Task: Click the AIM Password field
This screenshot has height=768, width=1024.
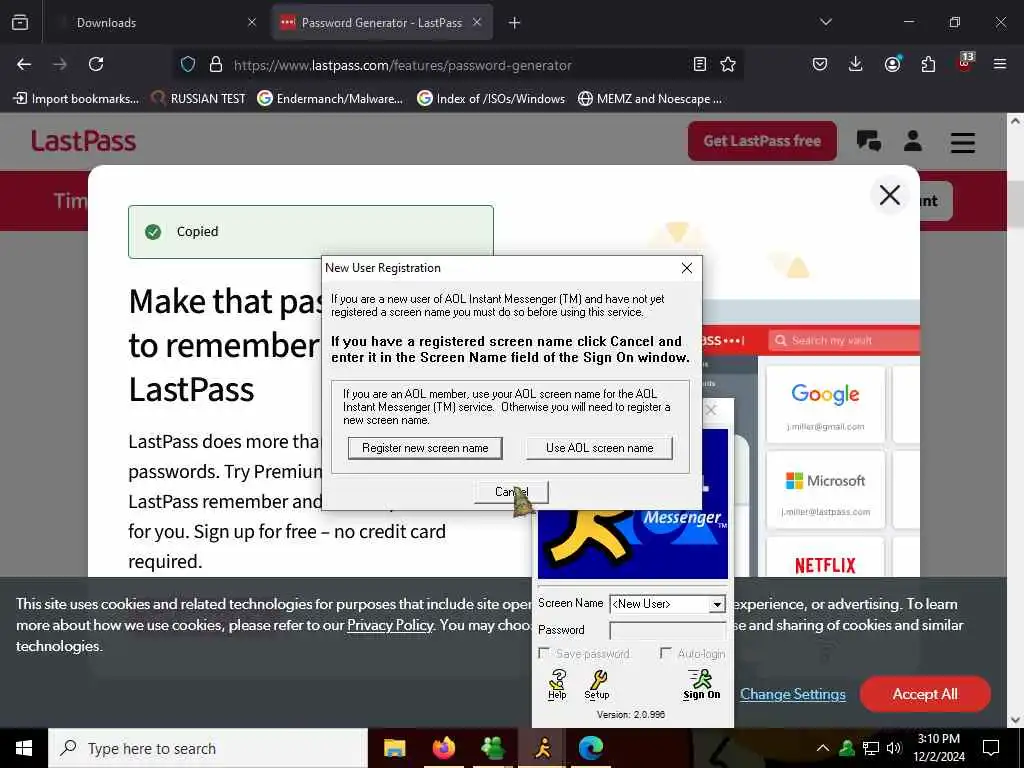Action: point(667,630)
